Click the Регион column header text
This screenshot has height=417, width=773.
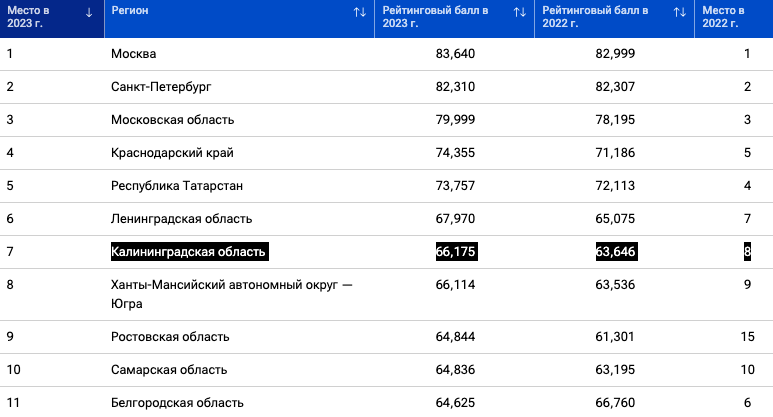click(x=130, y=10)
